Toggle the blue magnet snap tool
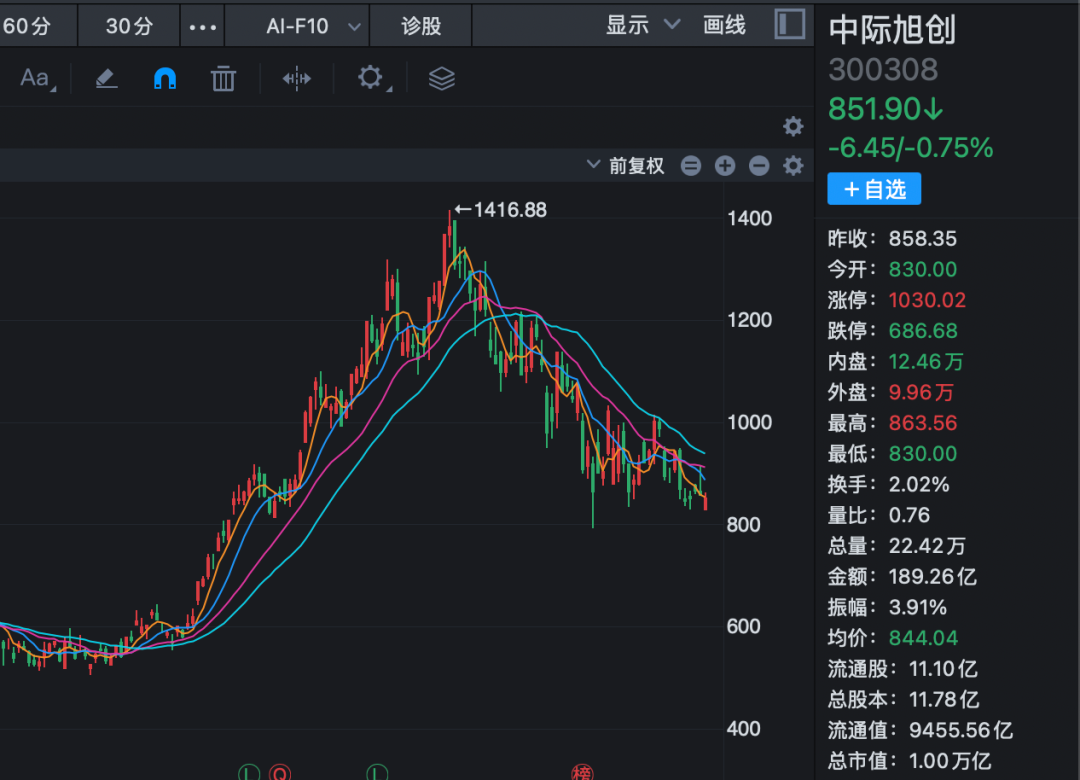 click(165, 79)
